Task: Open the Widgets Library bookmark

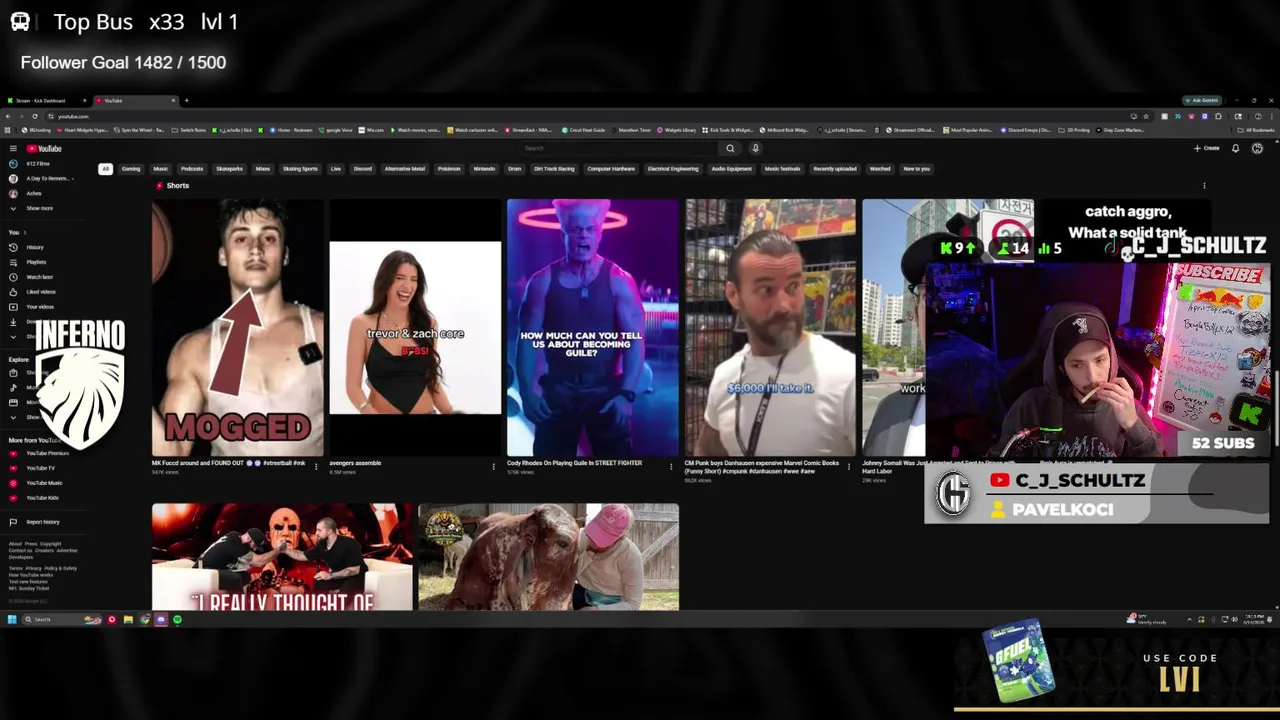Action: click(677, 130)
